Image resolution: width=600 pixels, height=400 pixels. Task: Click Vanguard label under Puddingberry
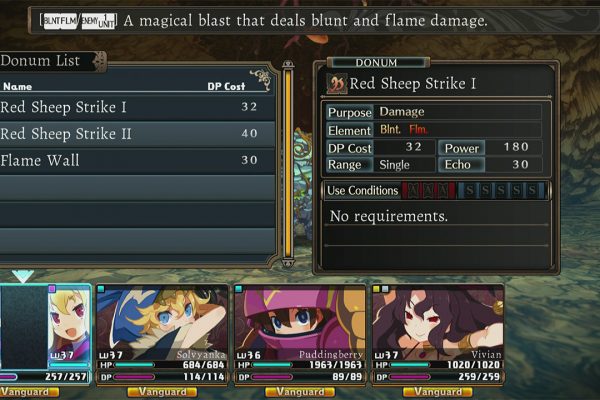300,392
